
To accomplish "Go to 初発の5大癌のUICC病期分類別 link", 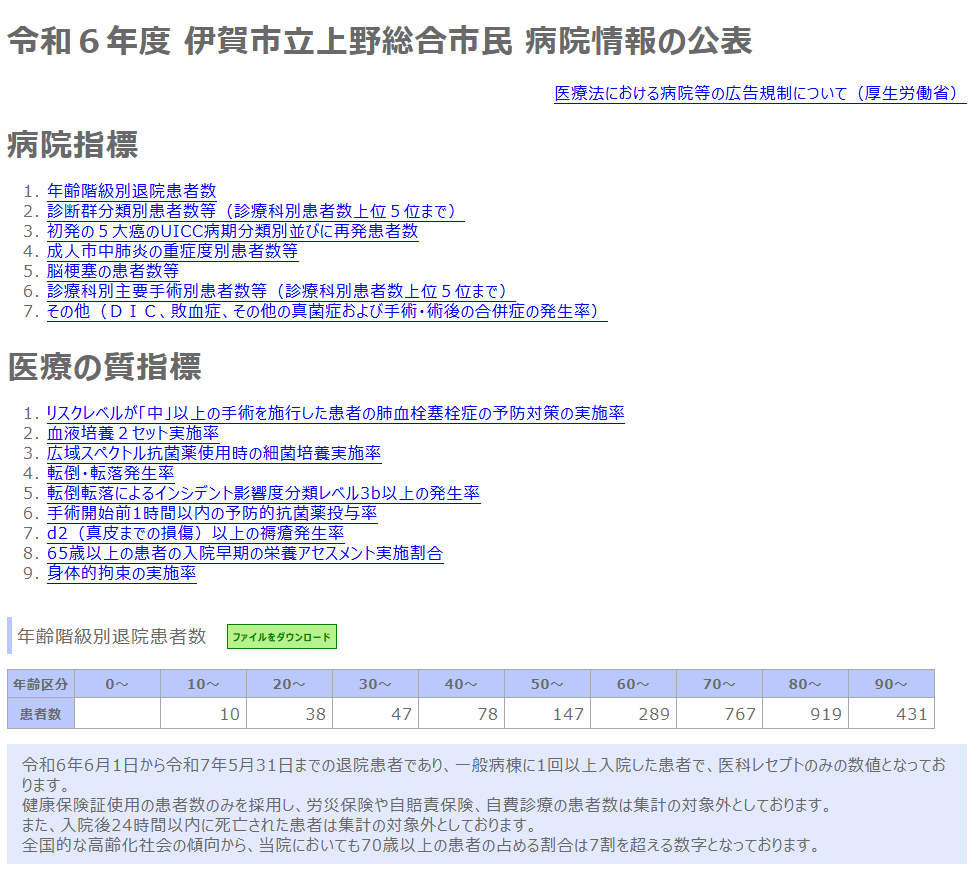I will (x=232, y=231).
